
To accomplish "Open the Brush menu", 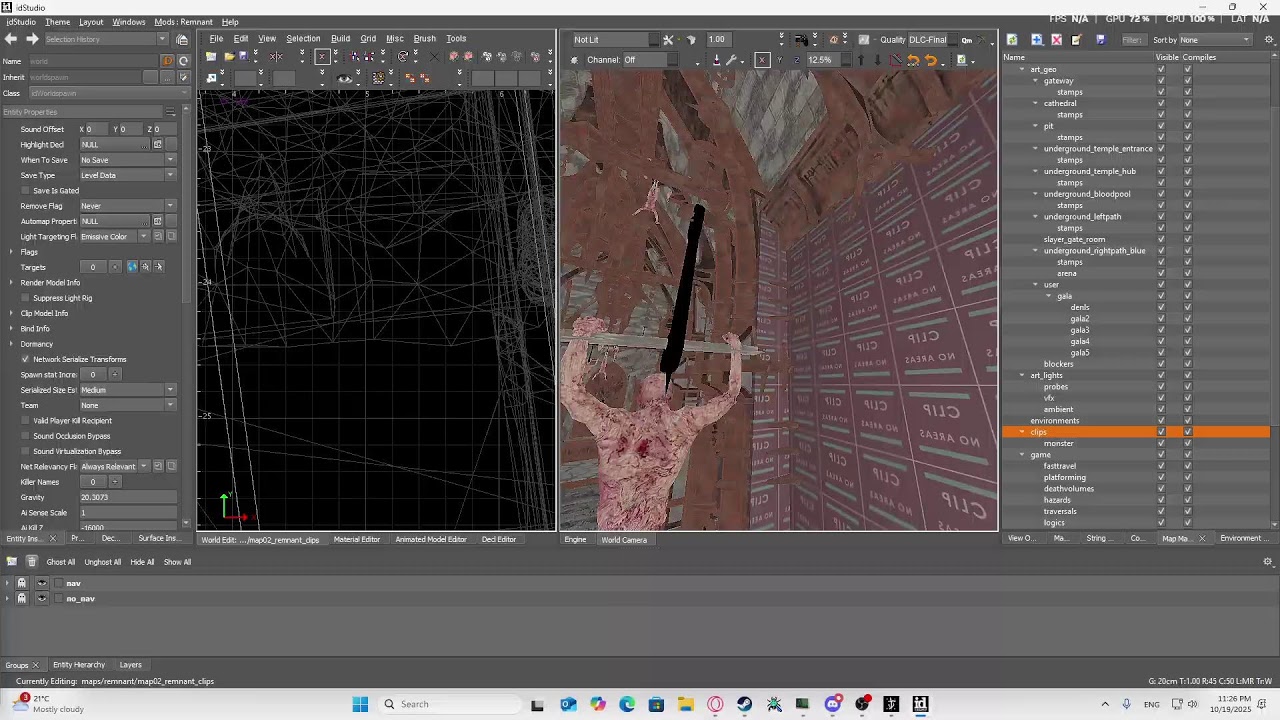I will click(424, 39).
